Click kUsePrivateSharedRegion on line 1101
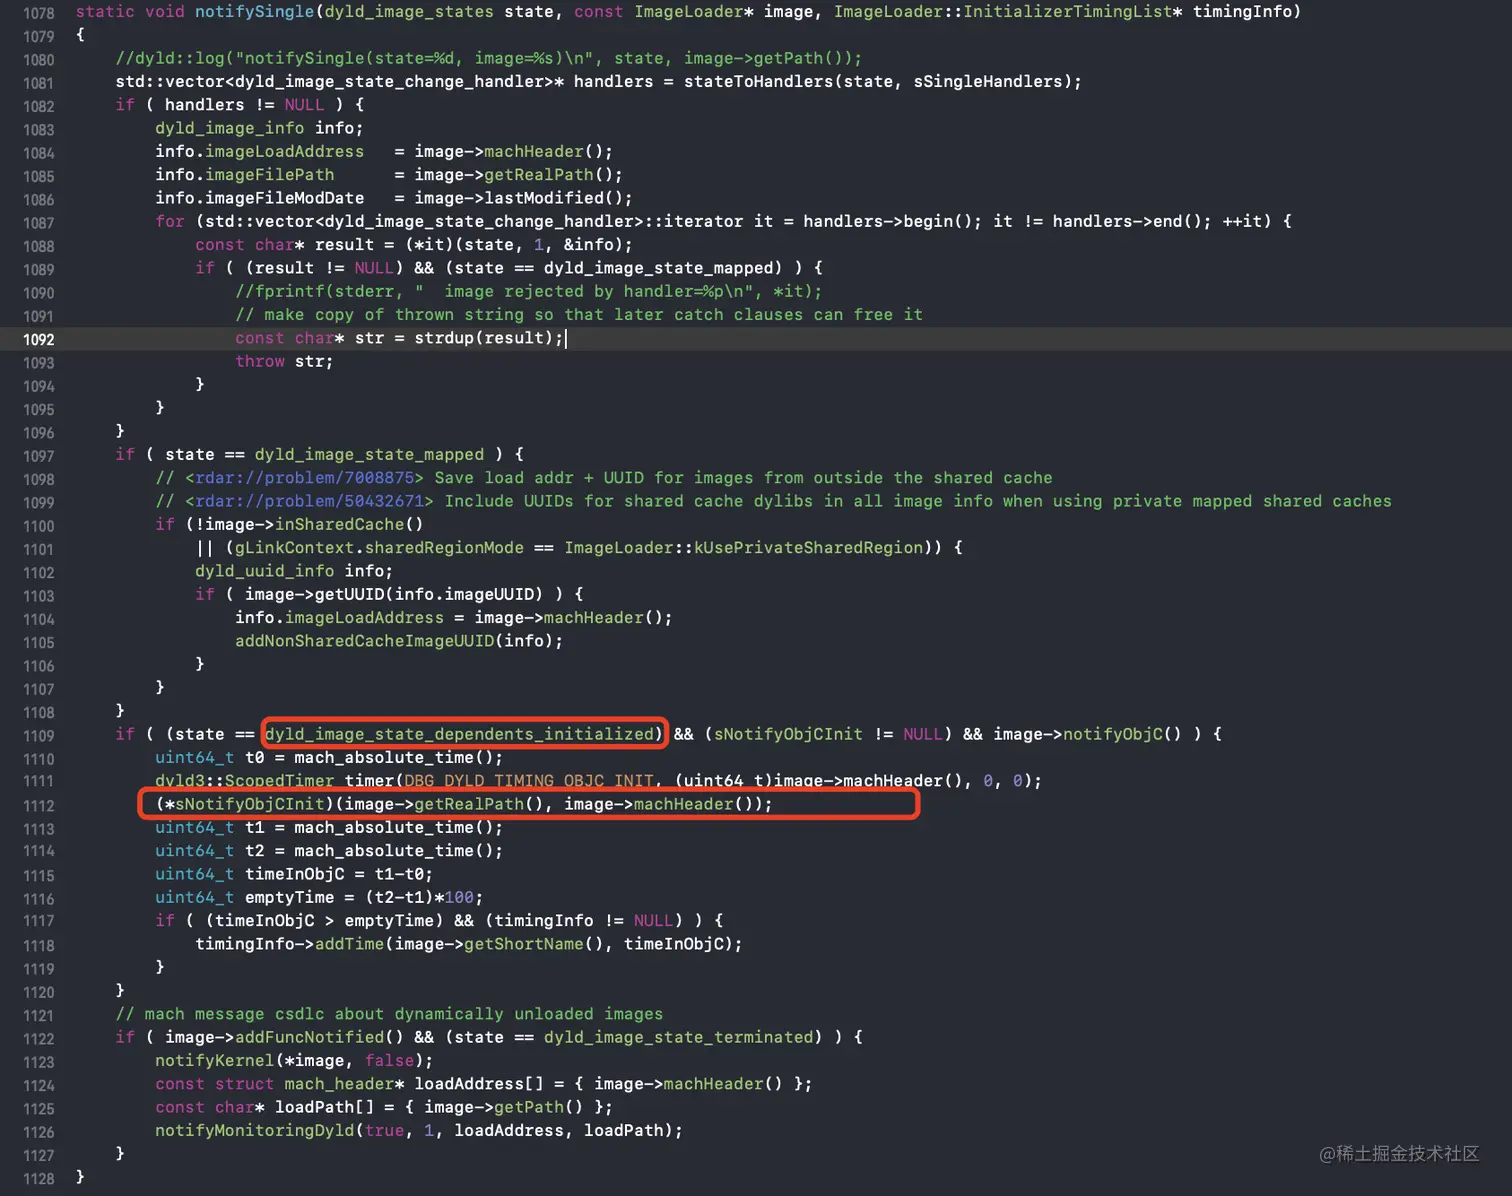The height and width of the screenshot is (1196, 1512). pos(808,548)
